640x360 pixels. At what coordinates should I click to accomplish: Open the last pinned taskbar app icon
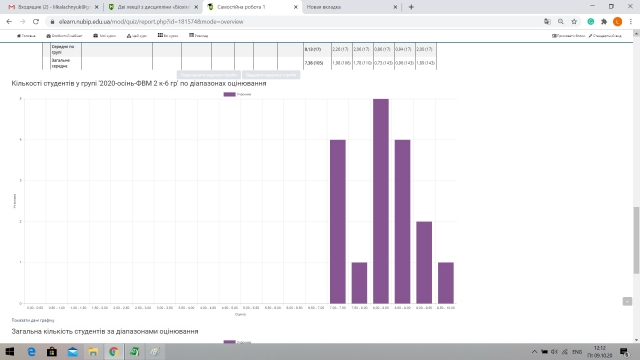pos(155,351)
